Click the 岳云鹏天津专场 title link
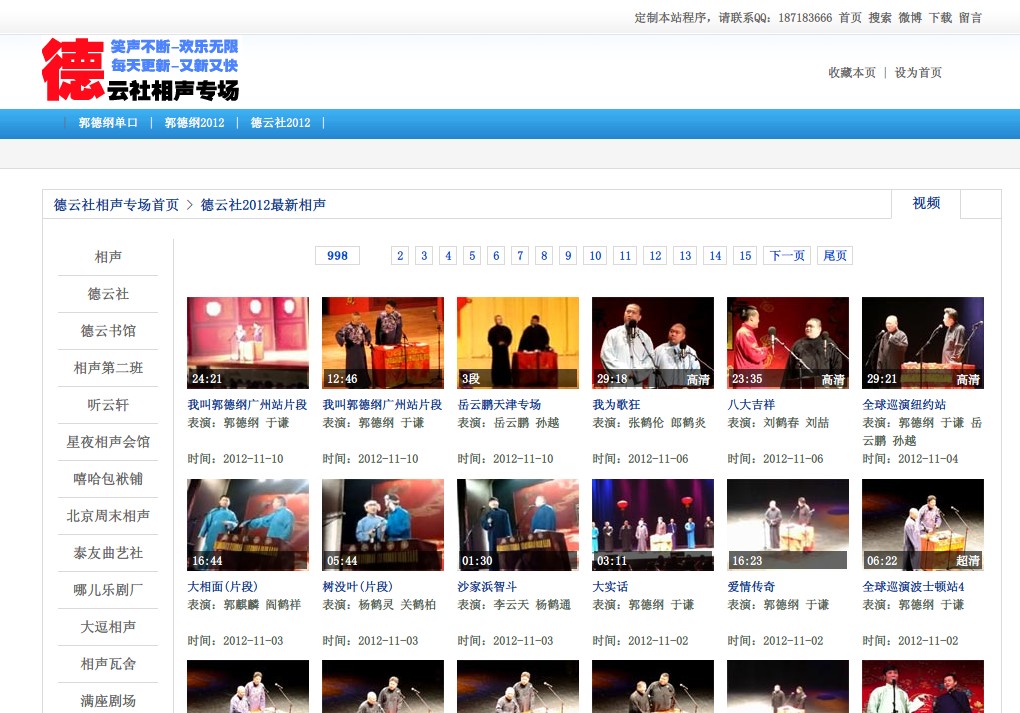The width and height of the screenshot is (1020, 713). [x=499, y=405]
